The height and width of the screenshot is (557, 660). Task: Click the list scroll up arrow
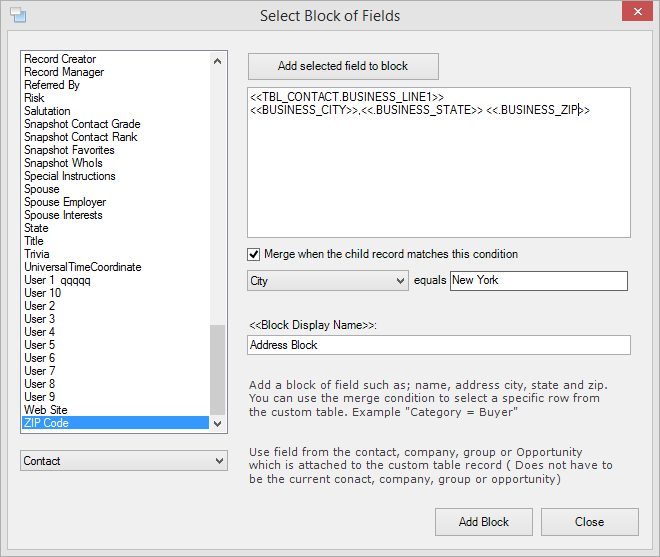(217, 61)
